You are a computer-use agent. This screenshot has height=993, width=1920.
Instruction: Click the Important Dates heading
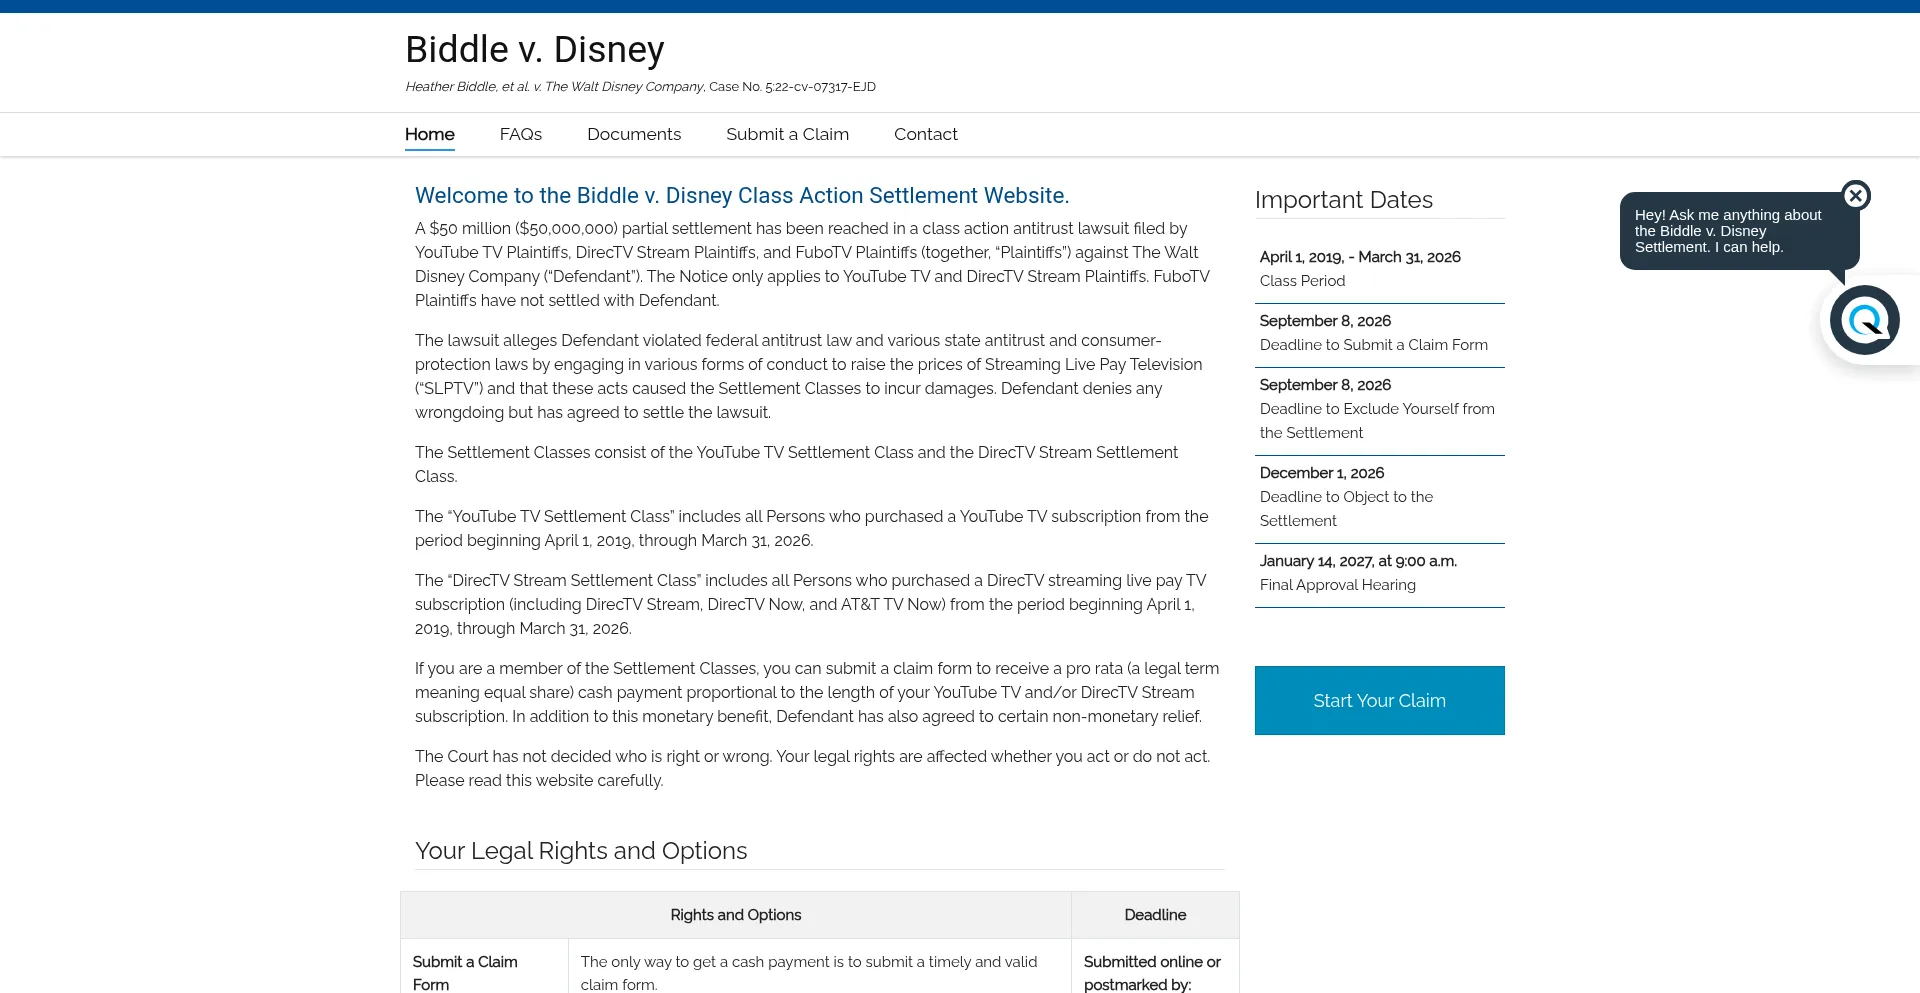coord(1344,200)
